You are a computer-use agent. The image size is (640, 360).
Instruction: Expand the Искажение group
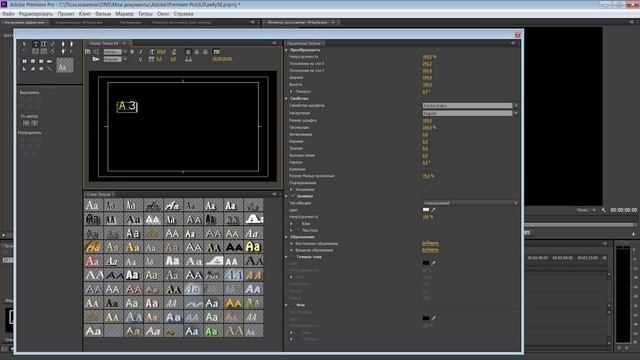coord(291,189)
